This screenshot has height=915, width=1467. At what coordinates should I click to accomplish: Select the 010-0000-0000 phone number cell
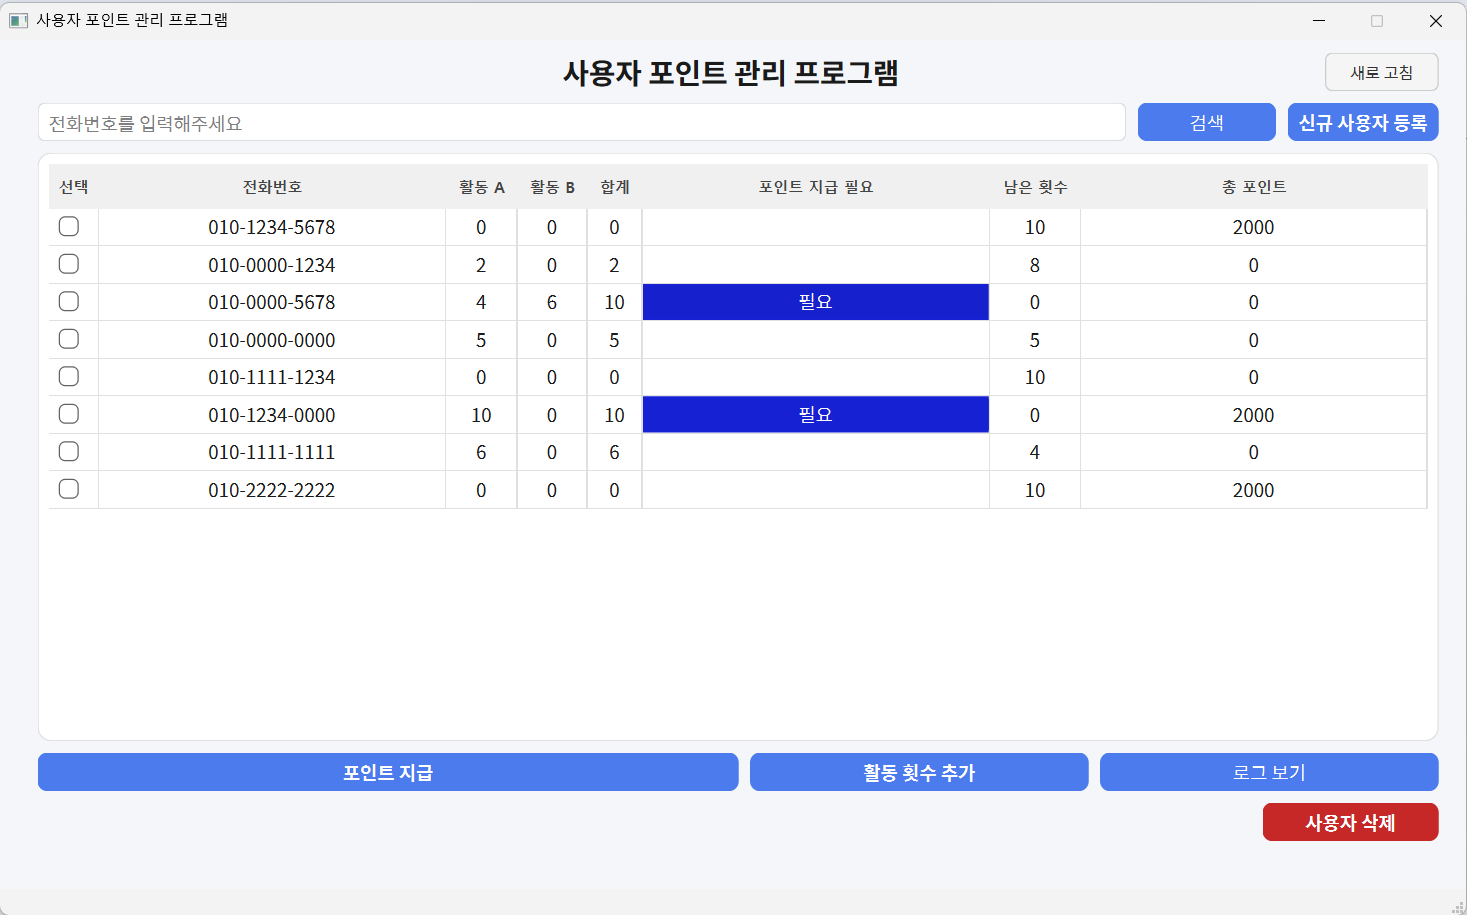(x=271, y=340)
